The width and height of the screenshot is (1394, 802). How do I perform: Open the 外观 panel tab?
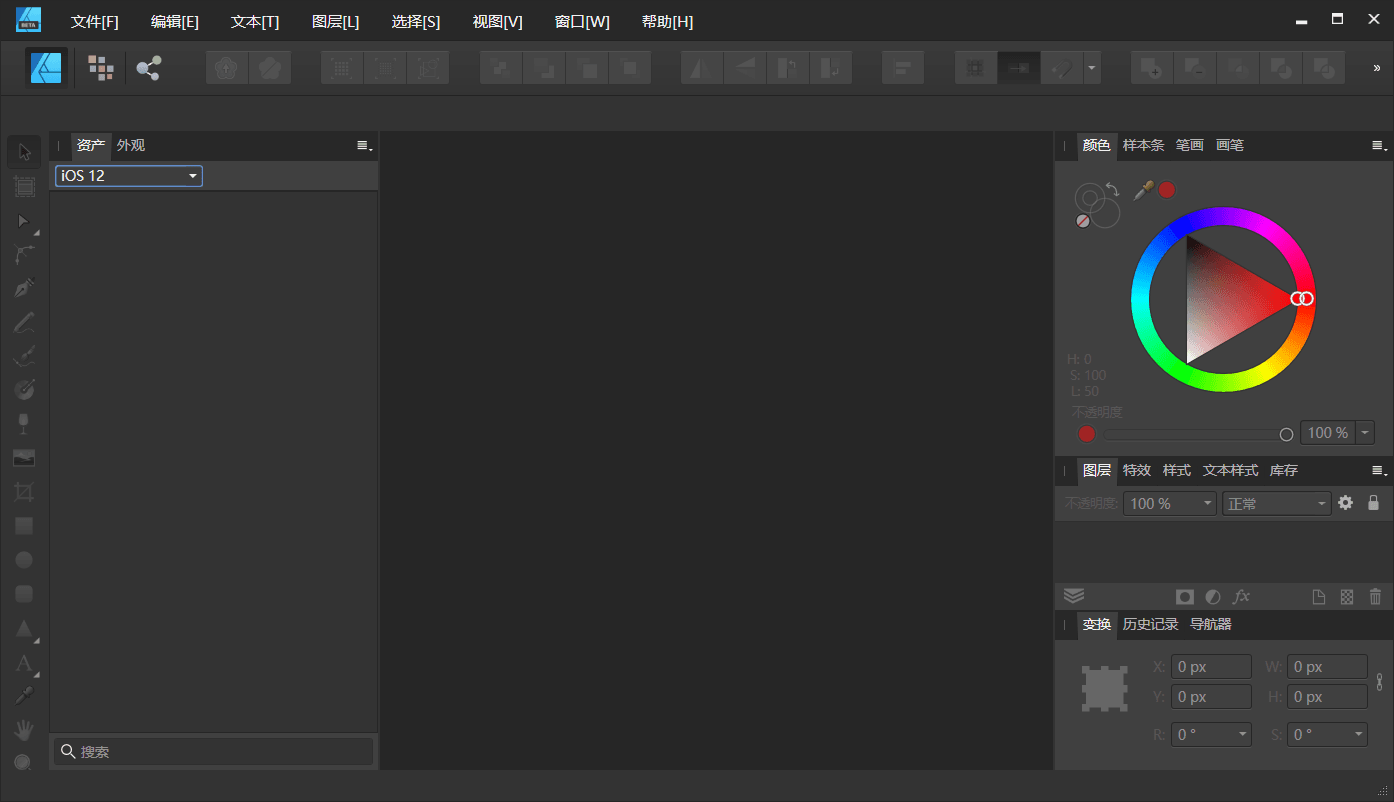[x=131, y=145]
